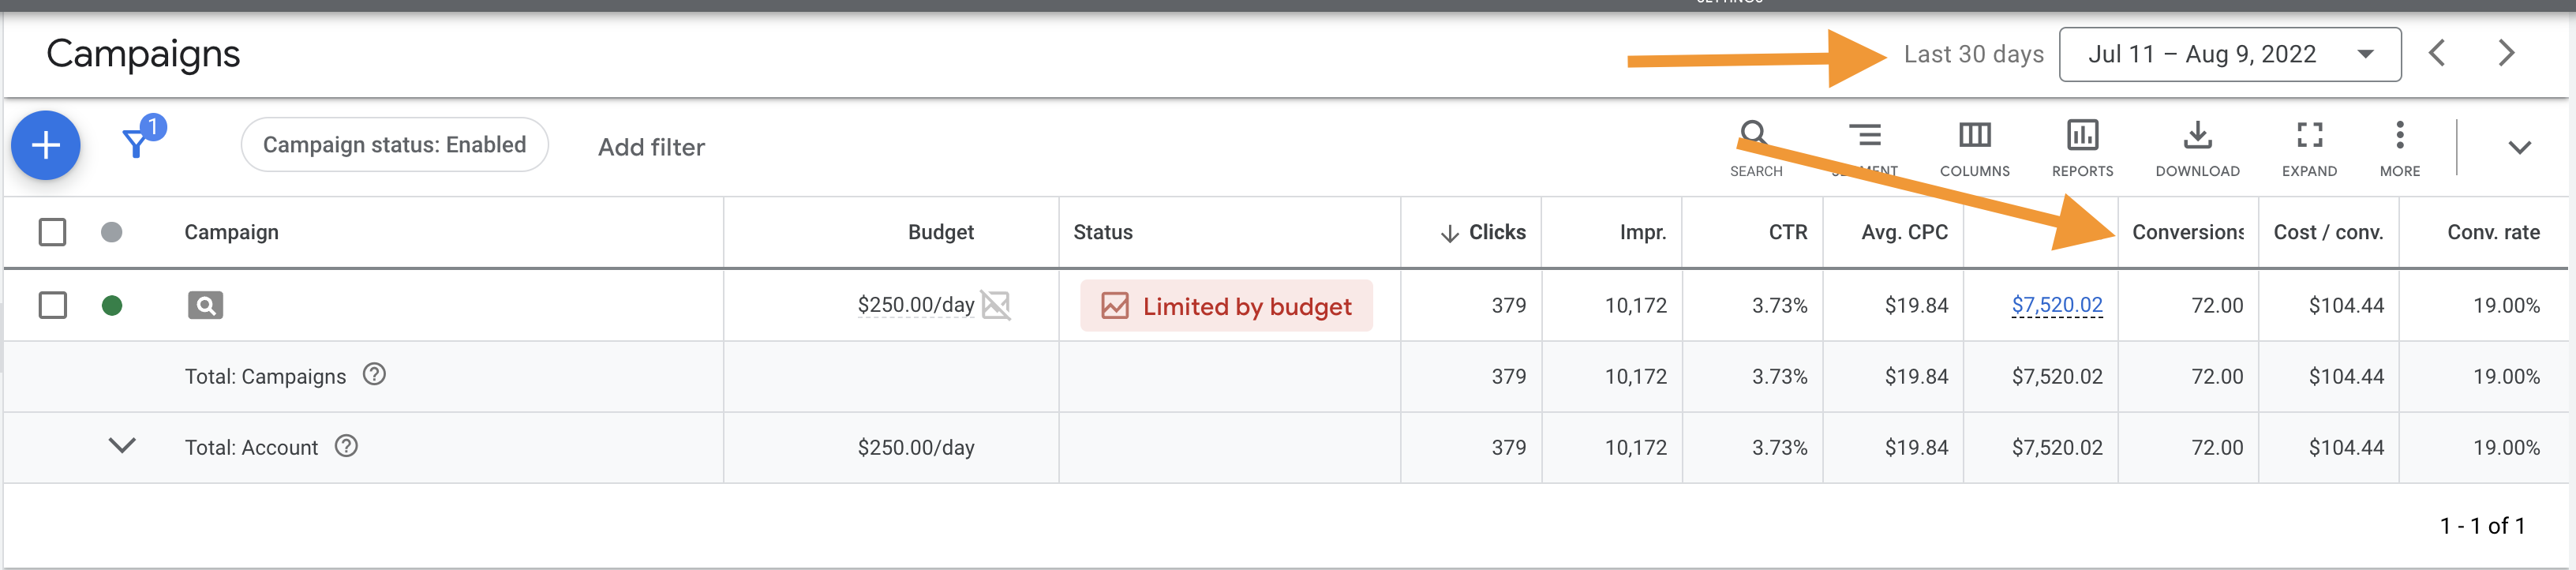Screen dimensions: 2576x570
Task: Collapse the toolbar with chevron arrow
Action: coord(2519,147)
